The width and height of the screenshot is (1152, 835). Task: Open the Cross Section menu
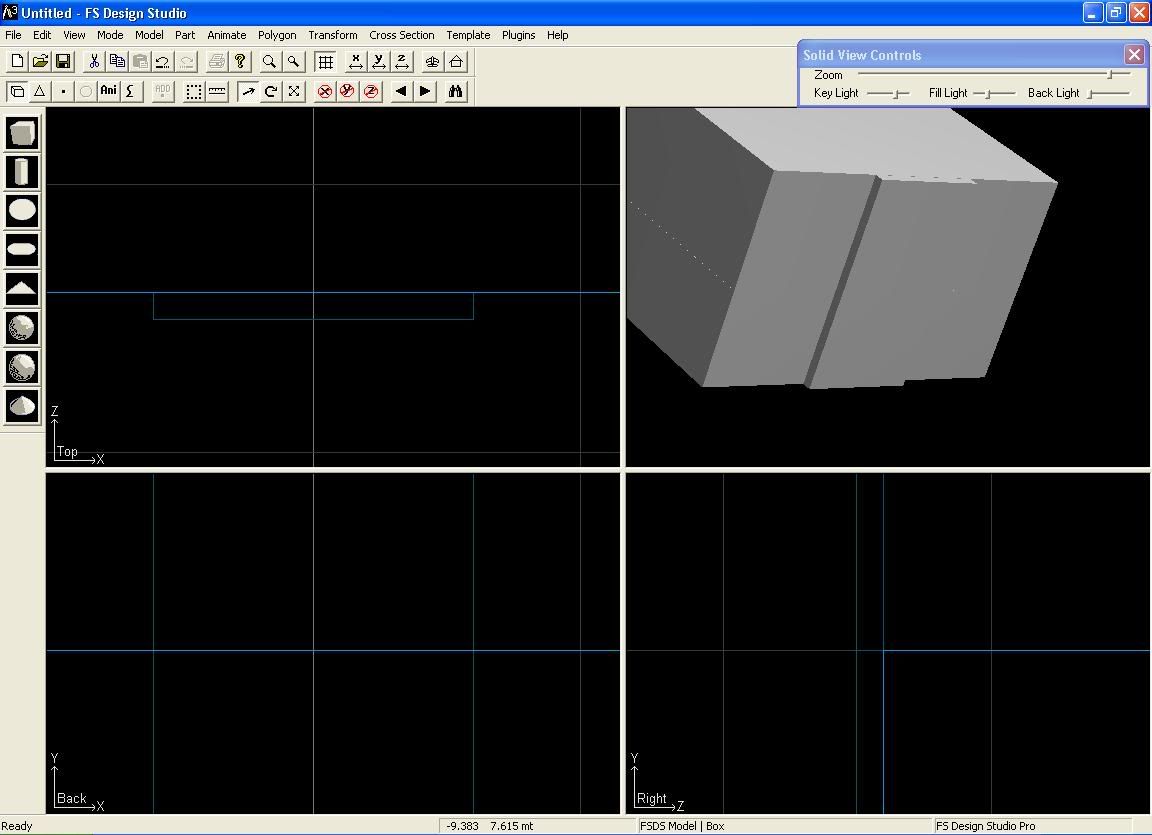[402, 35]
